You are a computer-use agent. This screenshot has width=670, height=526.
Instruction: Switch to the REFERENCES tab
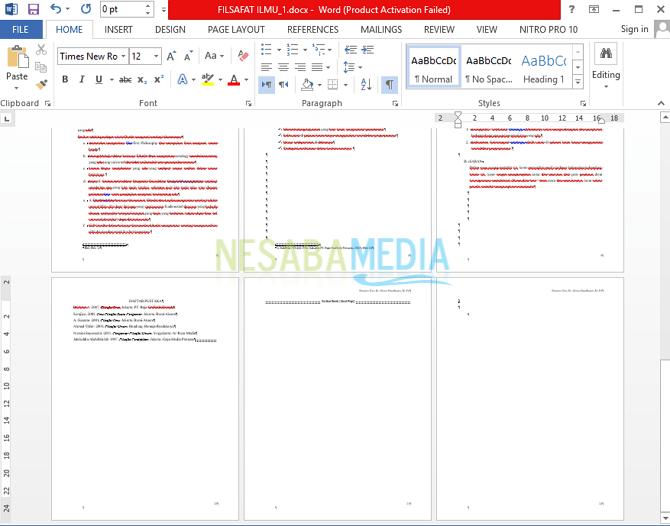coord(313,29)
